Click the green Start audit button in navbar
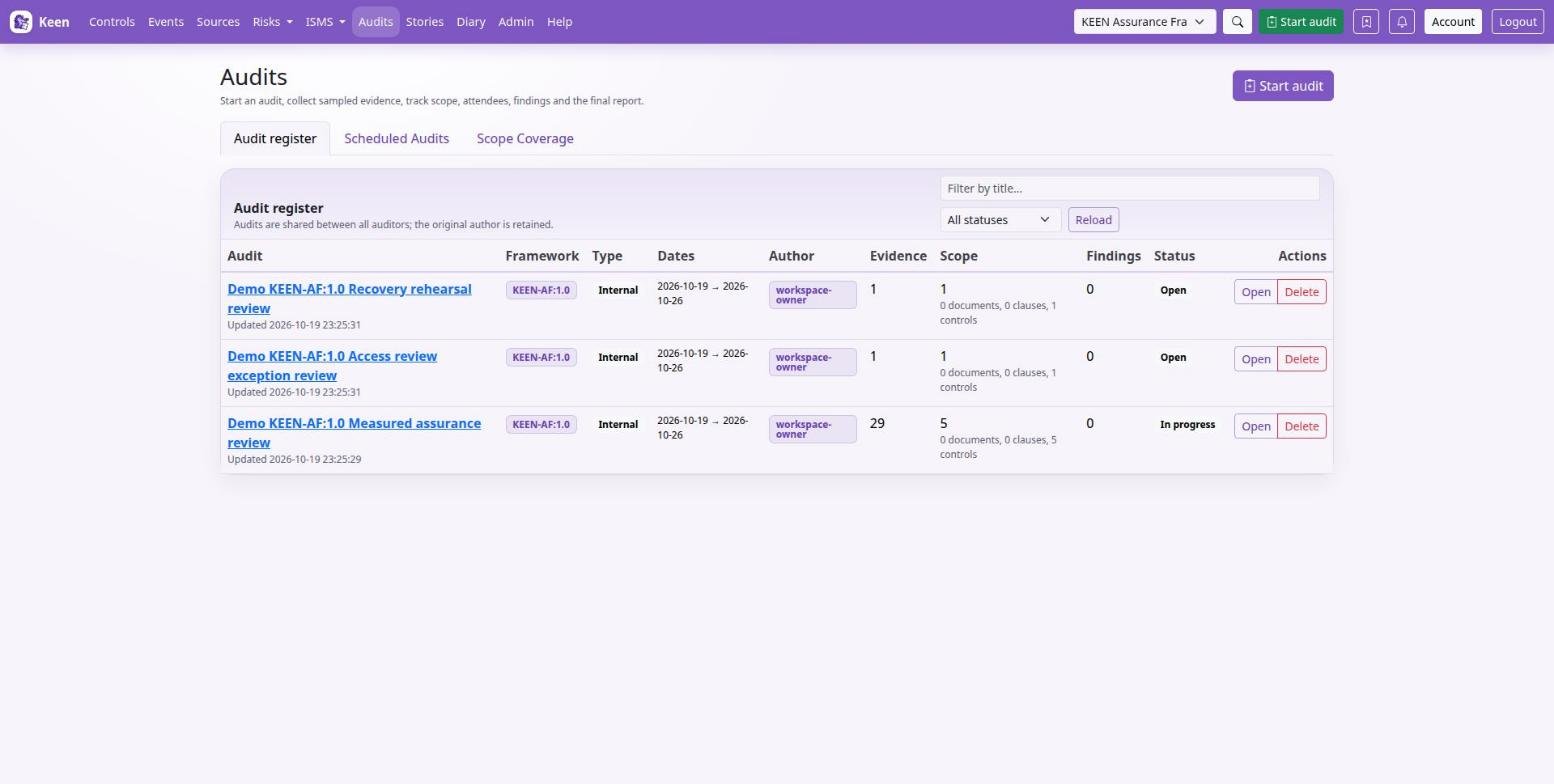Viewport: 1554px width, 784px height. click(x=1301, y=22)
